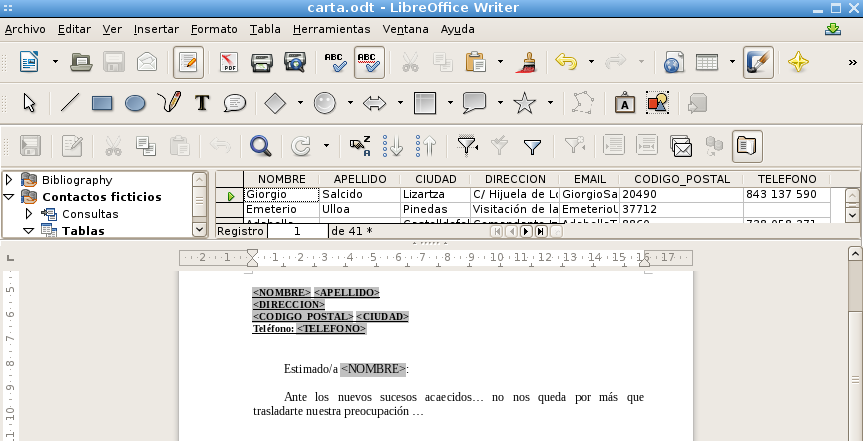
Task: Click the Clone Formatting paintbrush icon
Action: 525,62
